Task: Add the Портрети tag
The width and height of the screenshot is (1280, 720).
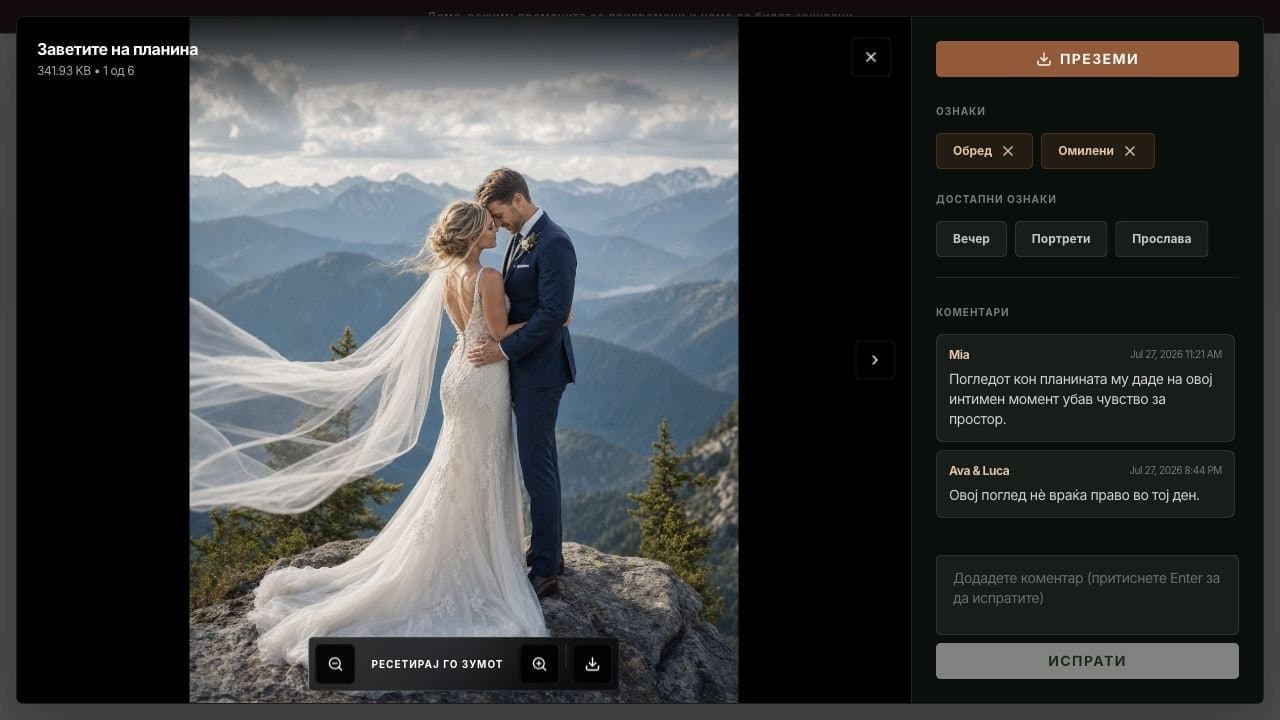Action: tap(1061, 239)
